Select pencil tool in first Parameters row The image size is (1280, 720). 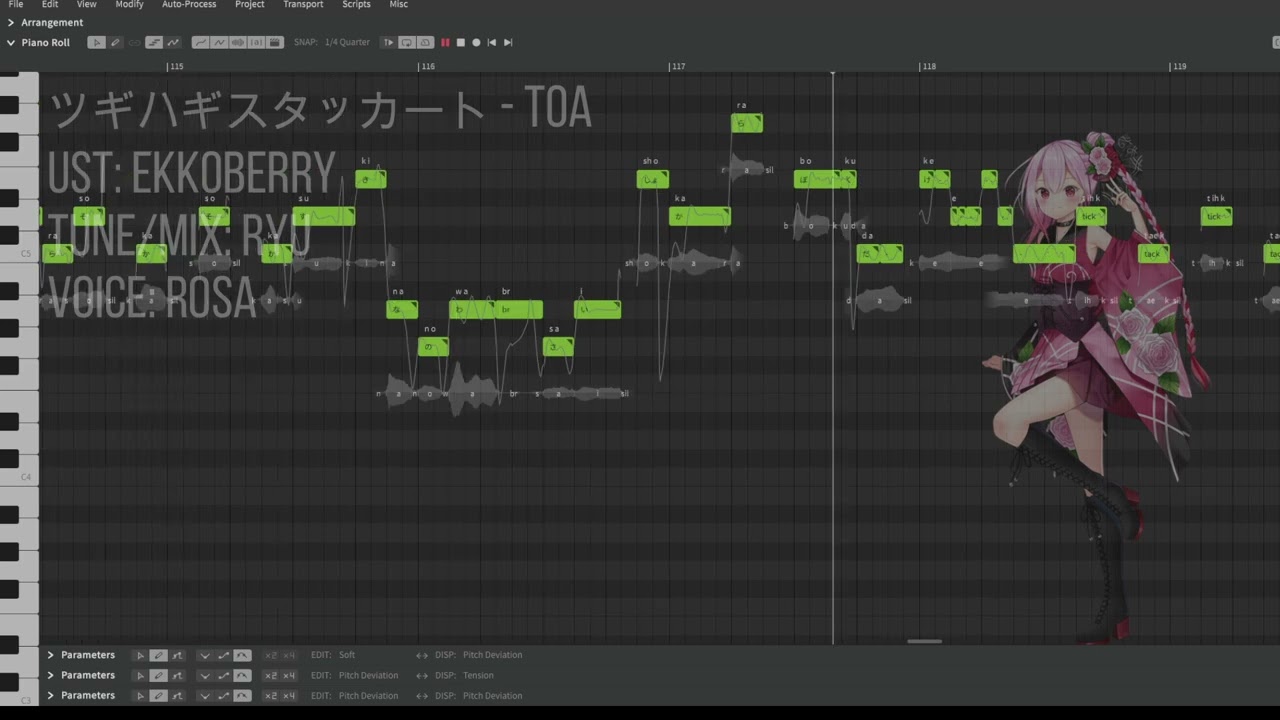[158, 655]
